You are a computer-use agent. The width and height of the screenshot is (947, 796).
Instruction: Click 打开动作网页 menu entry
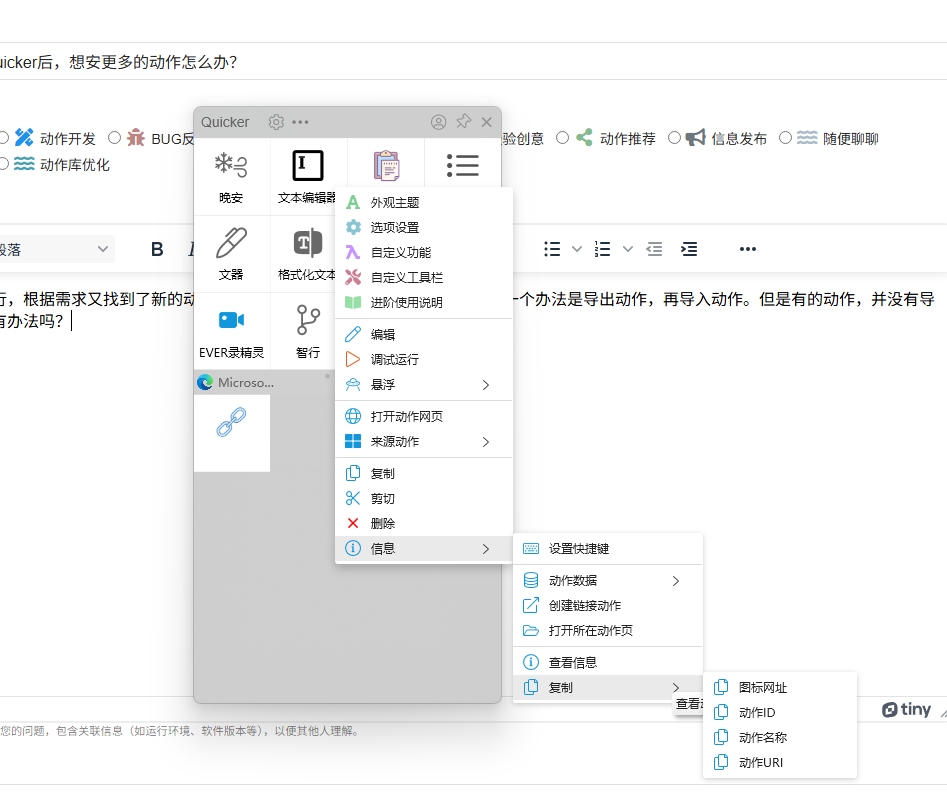coord(423,416)
